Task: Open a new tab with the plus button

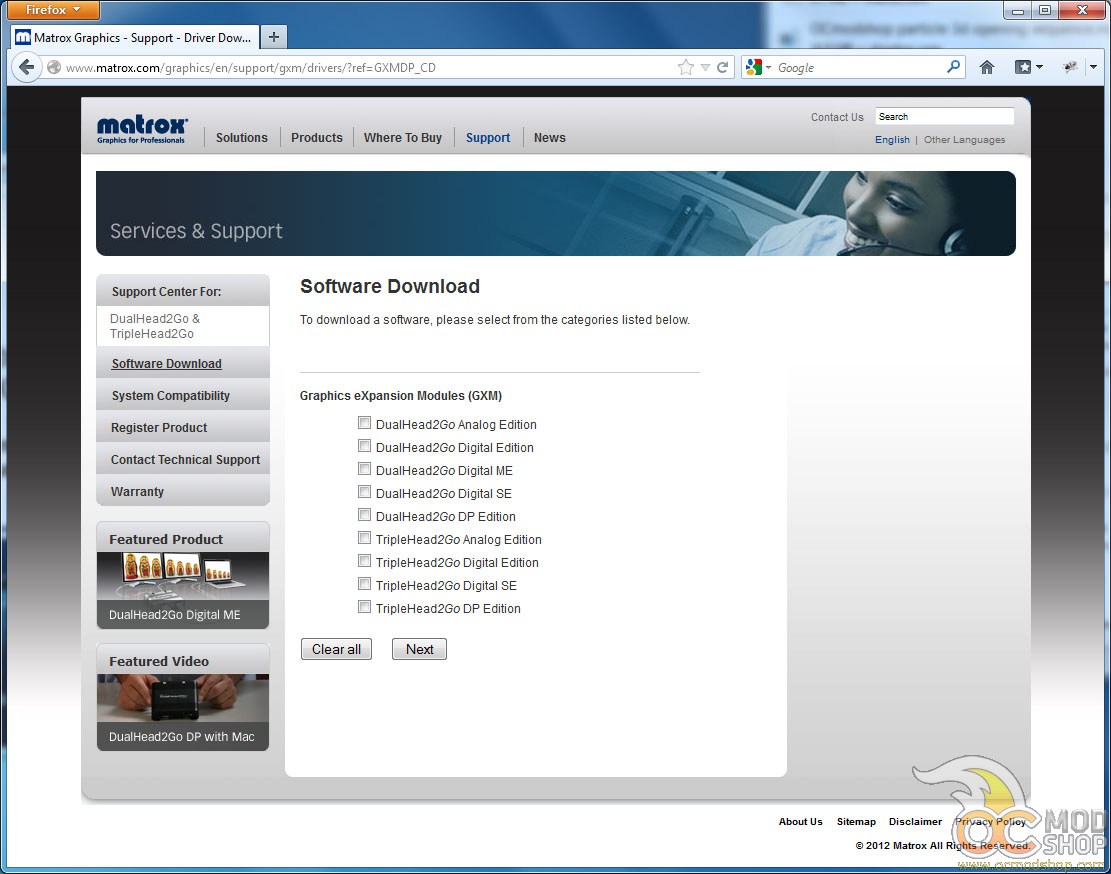Action: [x=273, y=37]
